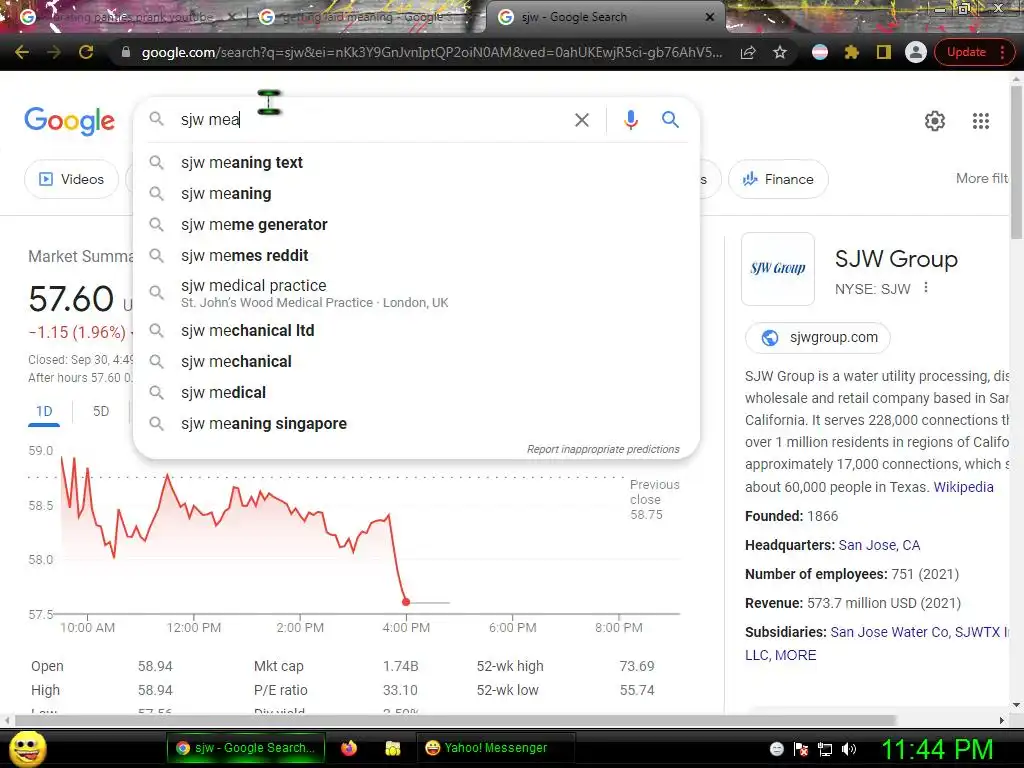1024x768 pixels.
Task: Switch chart to 5D range
Action: 101,411
